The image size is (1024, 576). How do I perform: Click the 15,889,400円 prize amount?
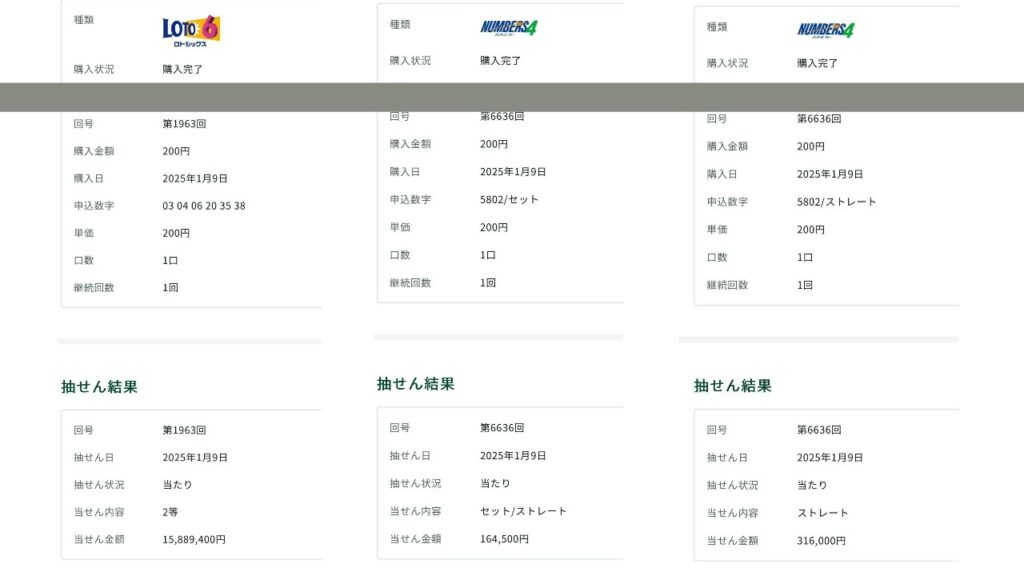click(194, 540)
